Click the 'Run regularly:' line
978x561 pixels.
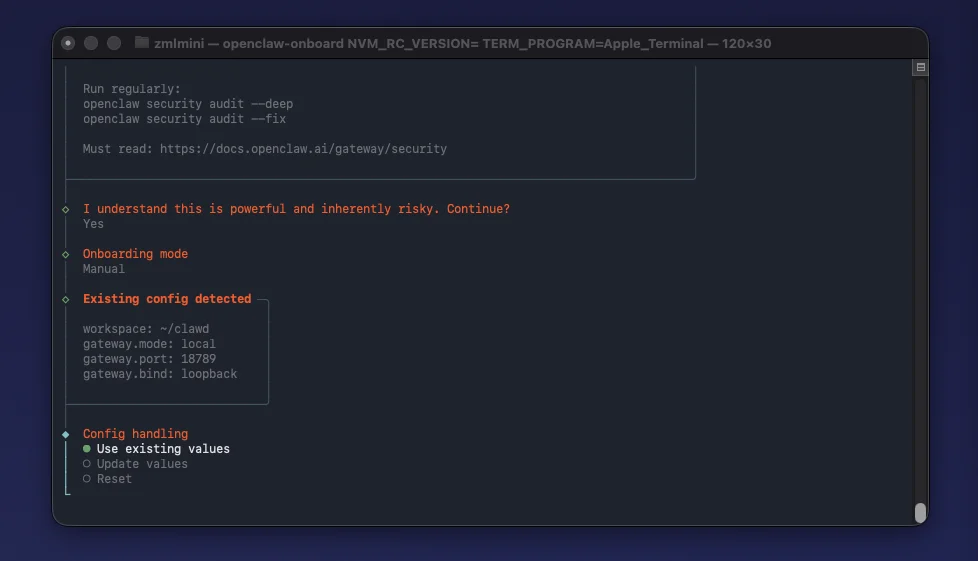point(132,89)
